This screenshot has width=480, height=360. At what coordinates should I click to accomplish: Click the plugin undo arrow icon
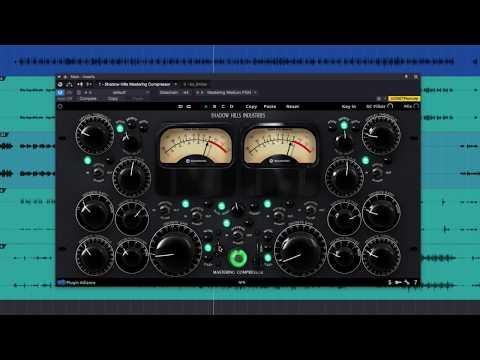(x=180, y=107)
